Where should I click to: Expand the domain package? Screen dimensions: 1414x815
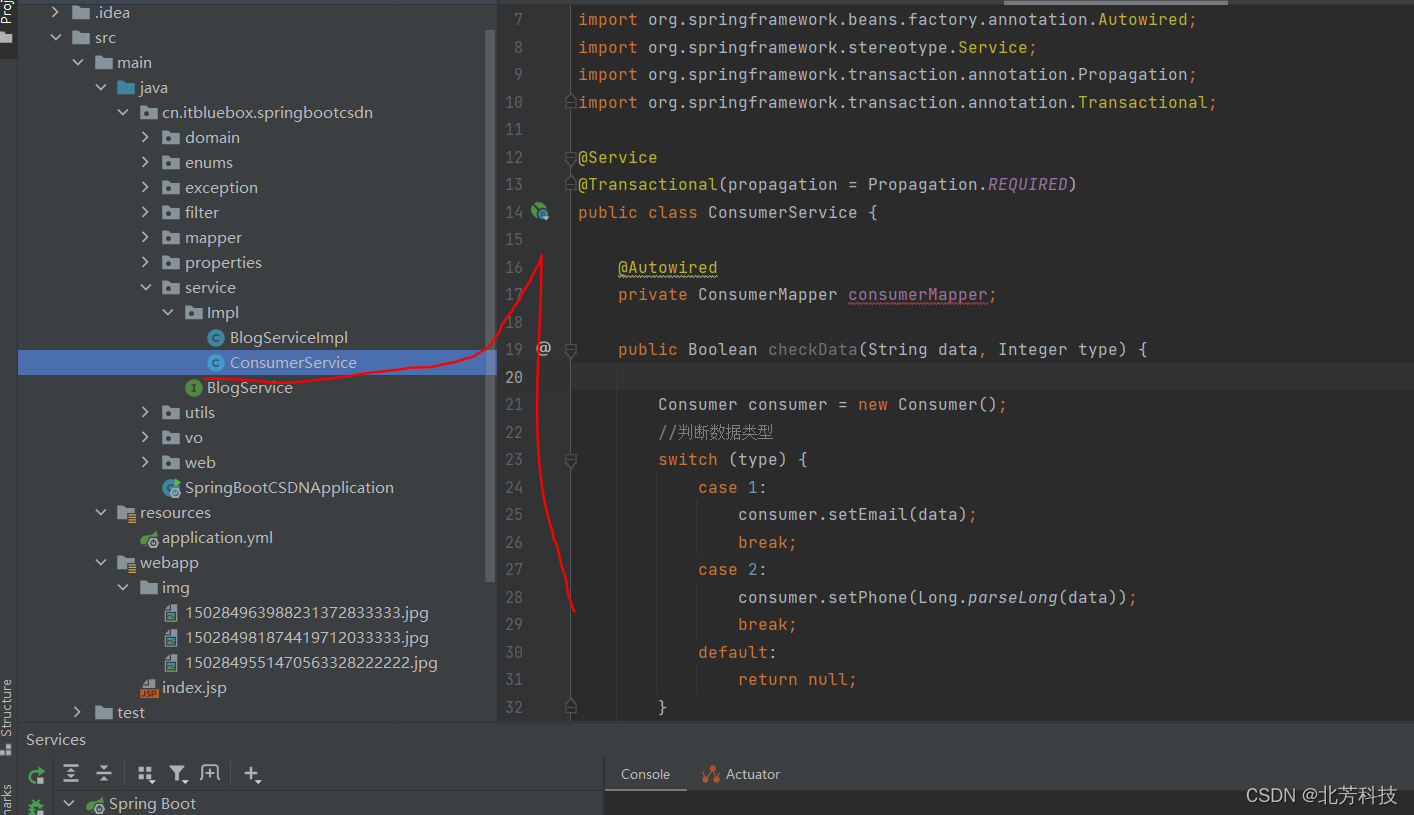tap(145, 138)
